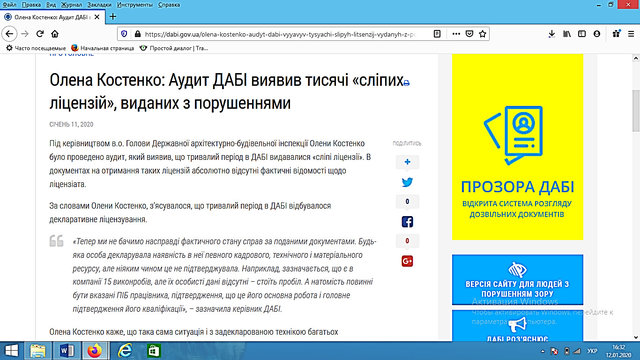Screen dimensions: 640x360
Task: Show hidden system tray icons
Action: coord(542,351)
